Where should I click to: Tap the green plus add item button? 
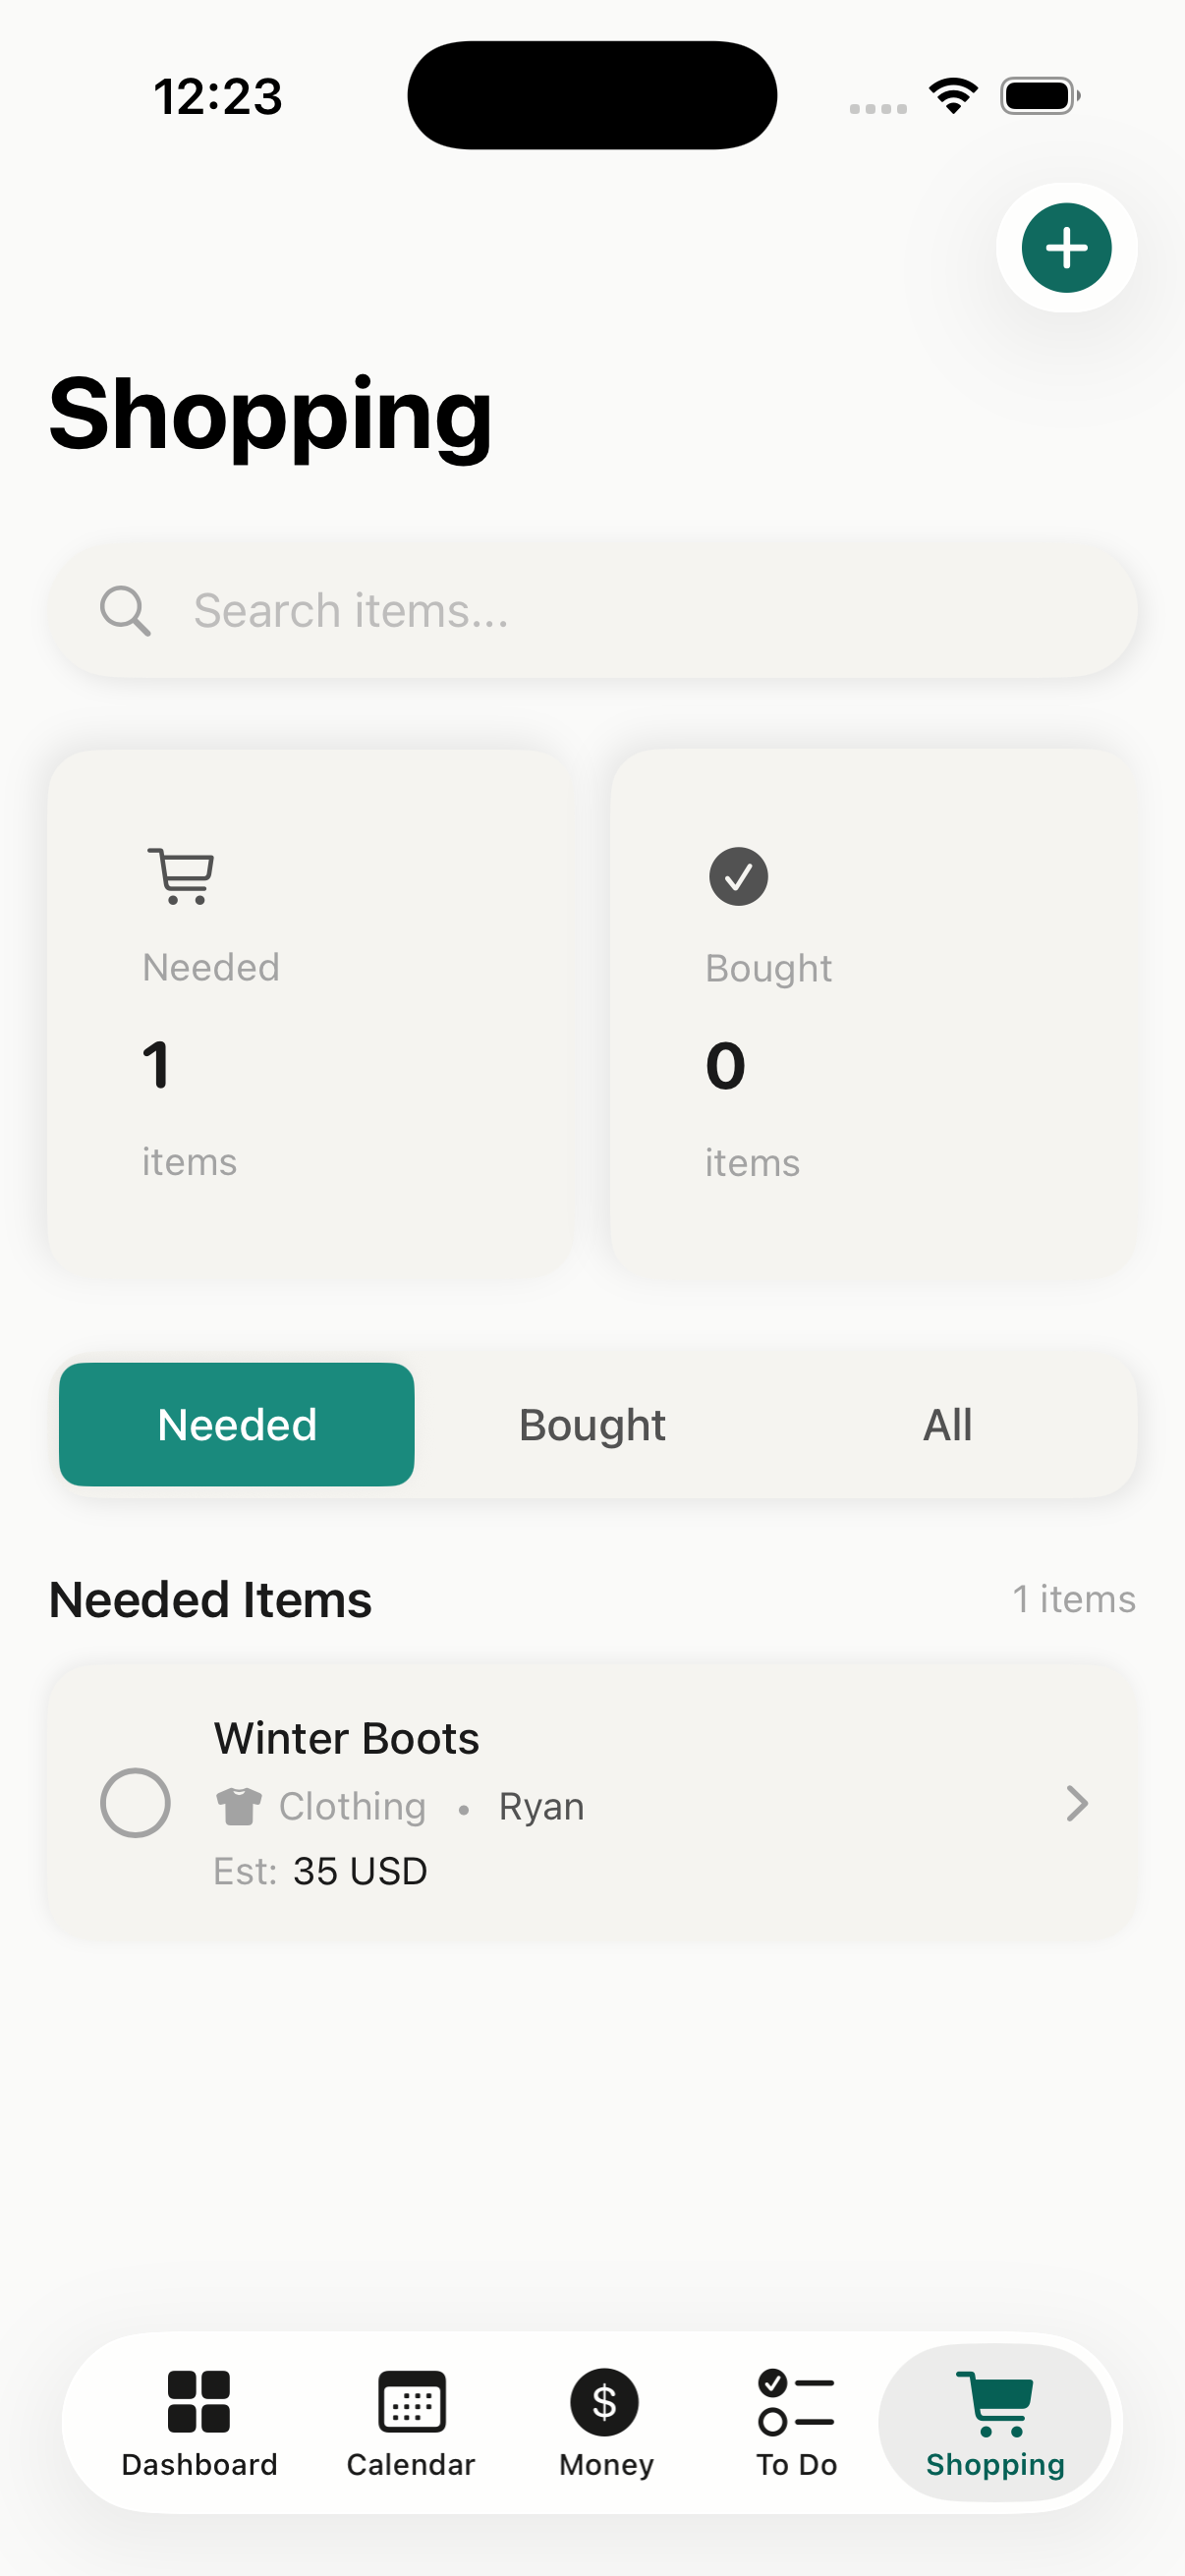(x=1066, y=248)
